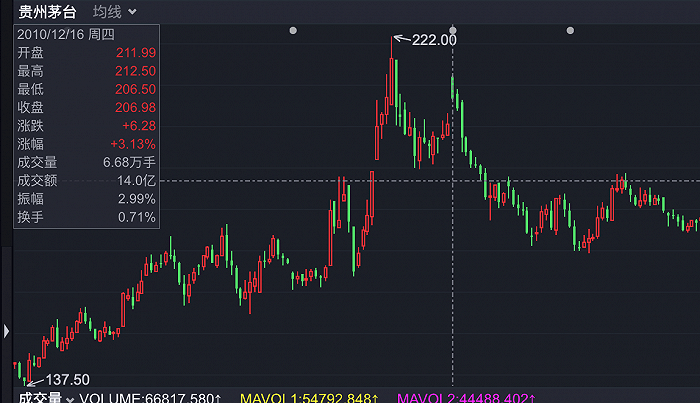Click the marker dot on the crosshair line
The height and width of the screenshot is (403, 700).
pyautogui.click(x=453, y=30)
